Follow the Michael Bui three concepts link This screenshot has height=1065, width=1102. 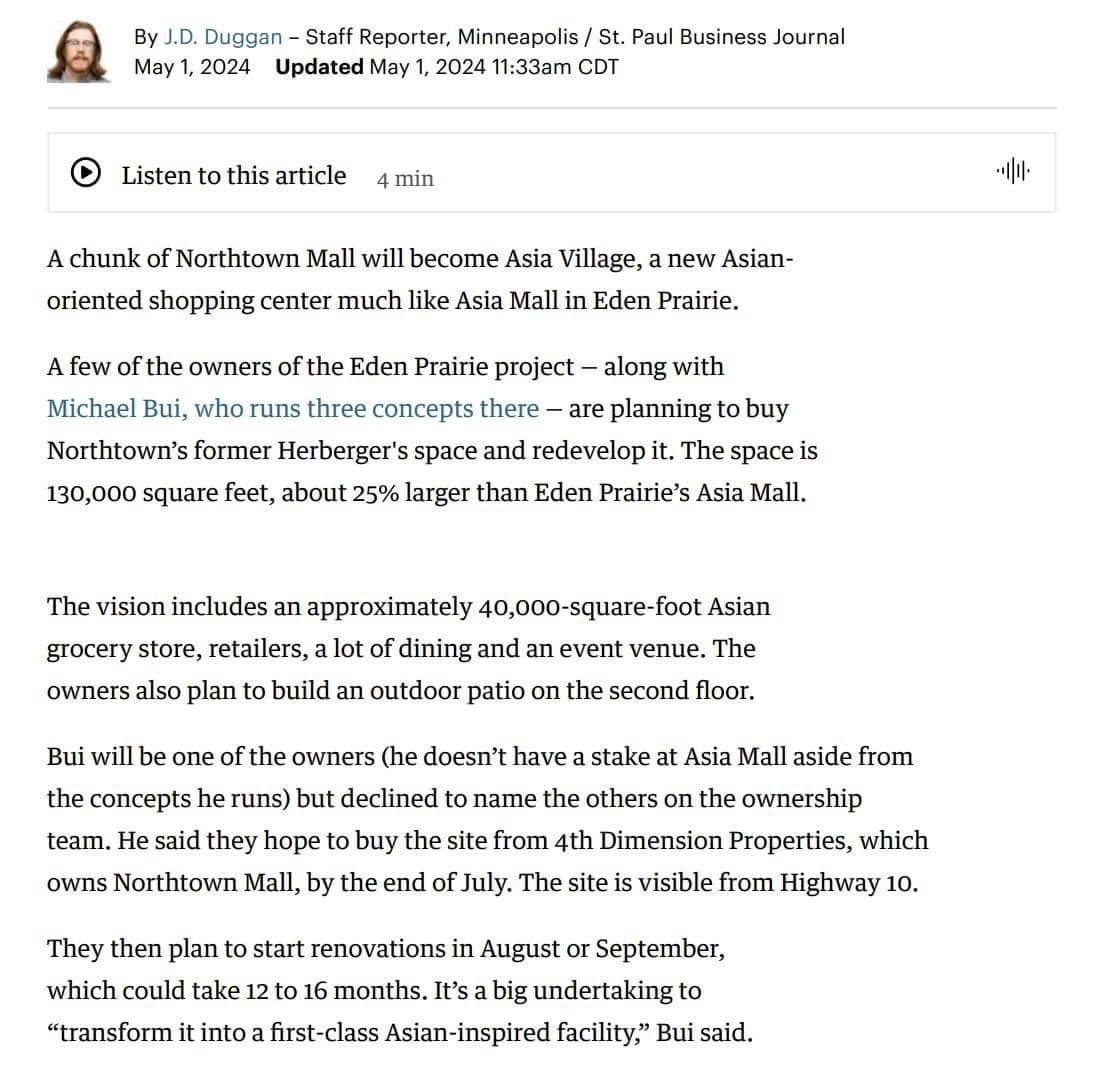[x=293, y=408]
